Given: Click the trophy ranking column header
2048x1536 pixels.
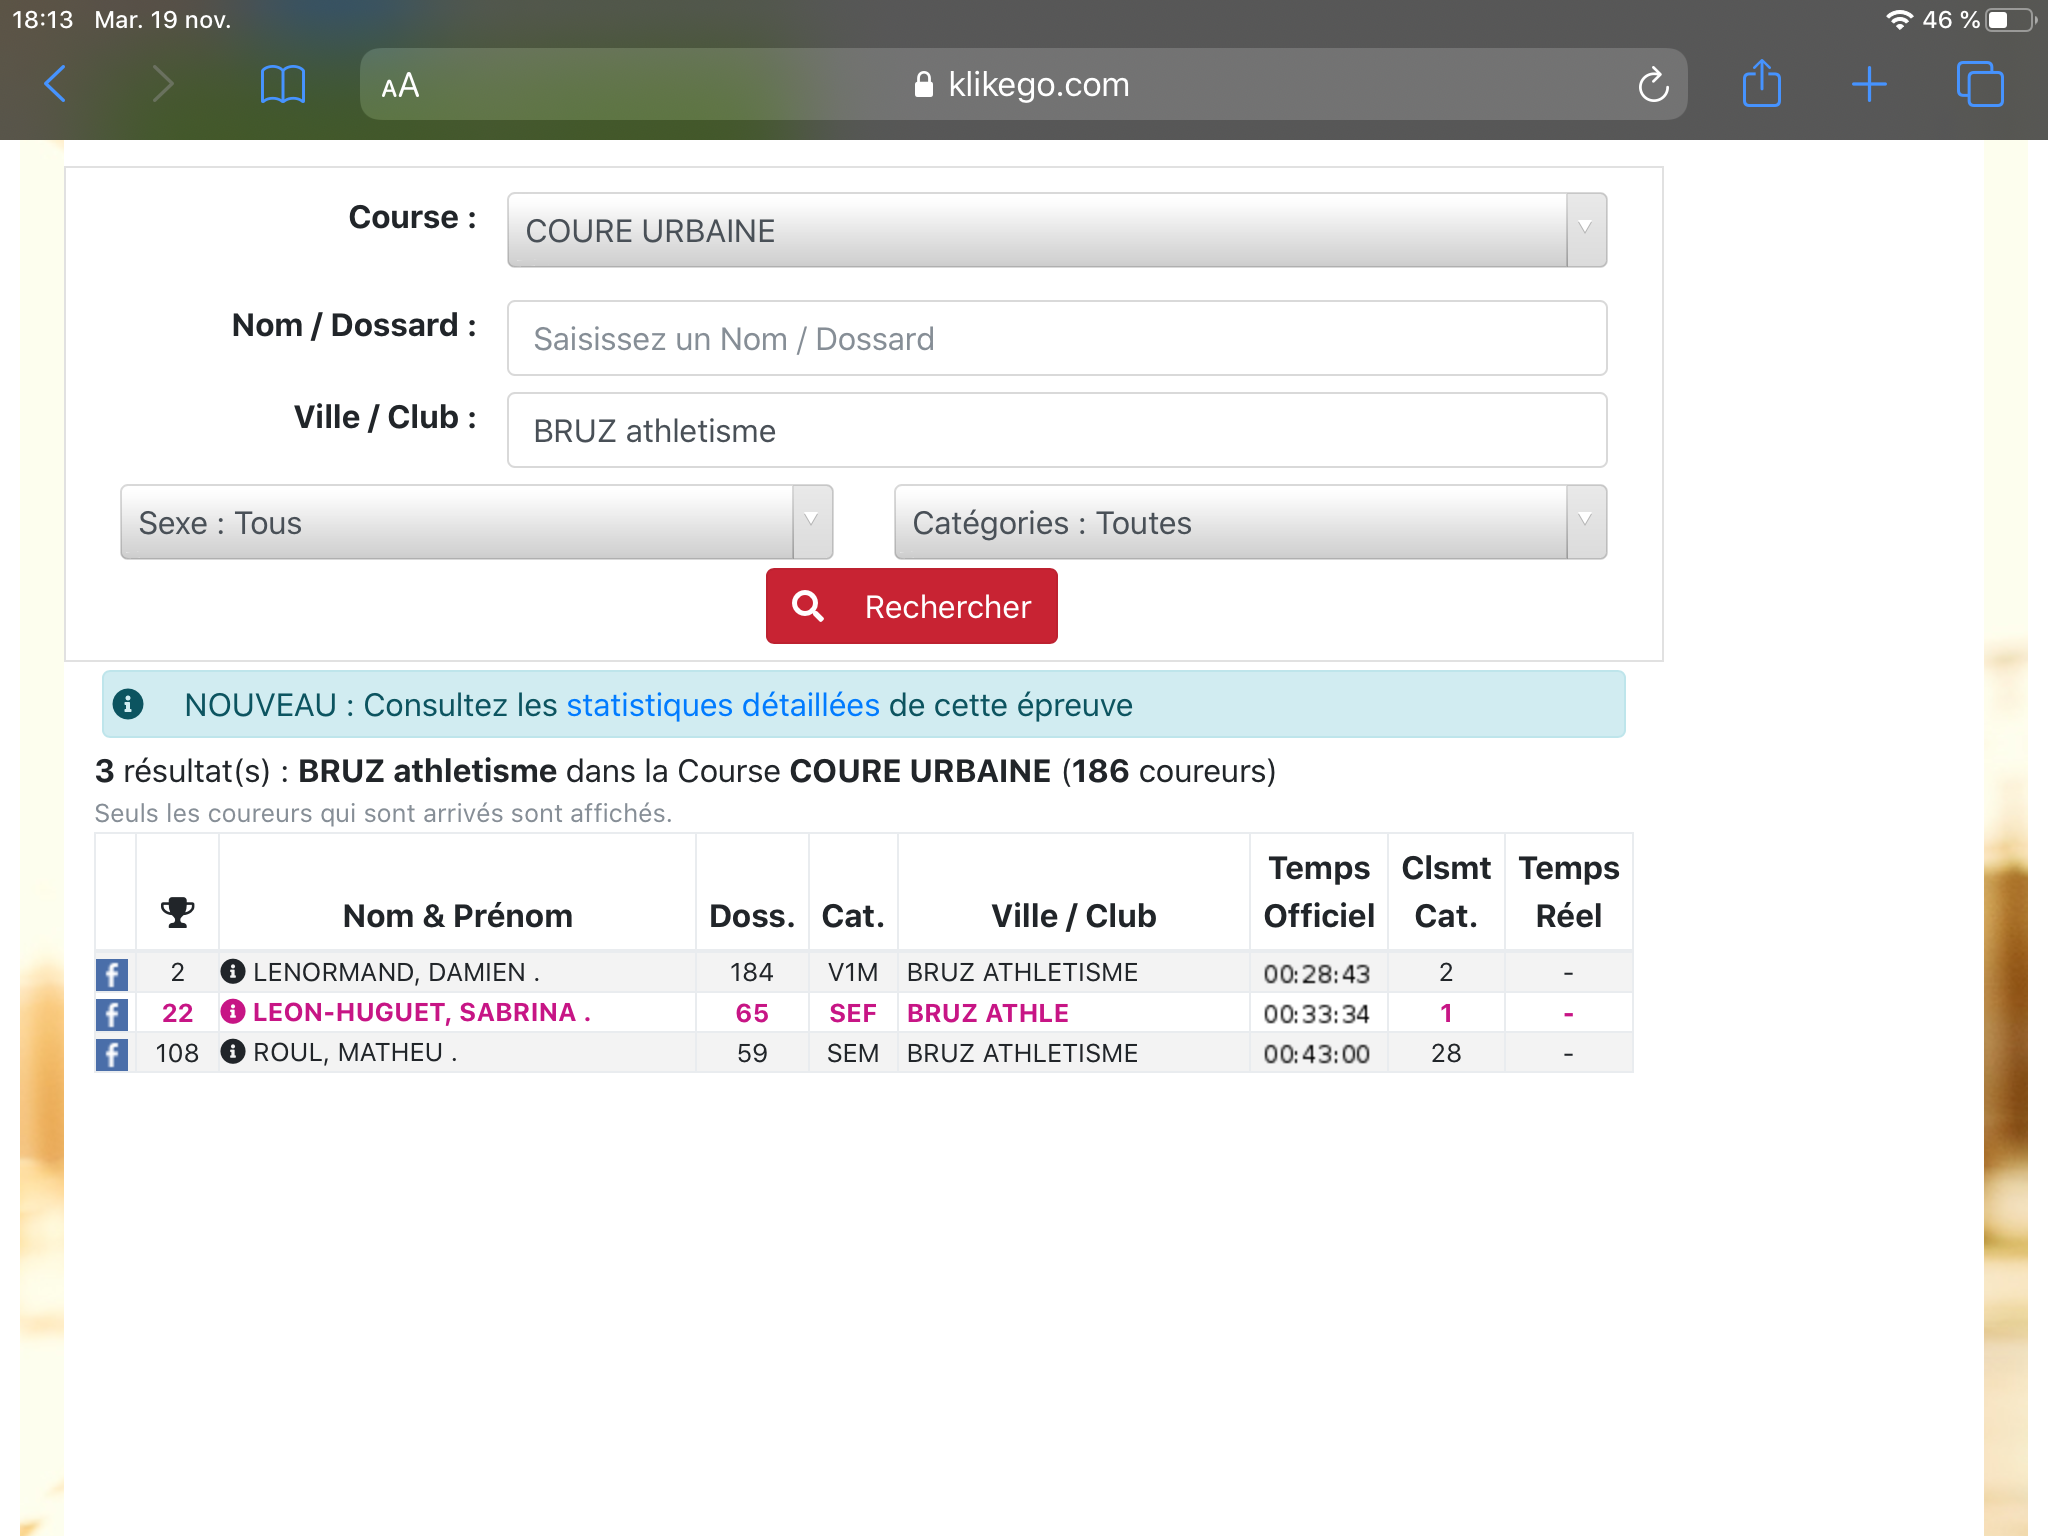Looking at the screenshot, I should coord(177,912).
